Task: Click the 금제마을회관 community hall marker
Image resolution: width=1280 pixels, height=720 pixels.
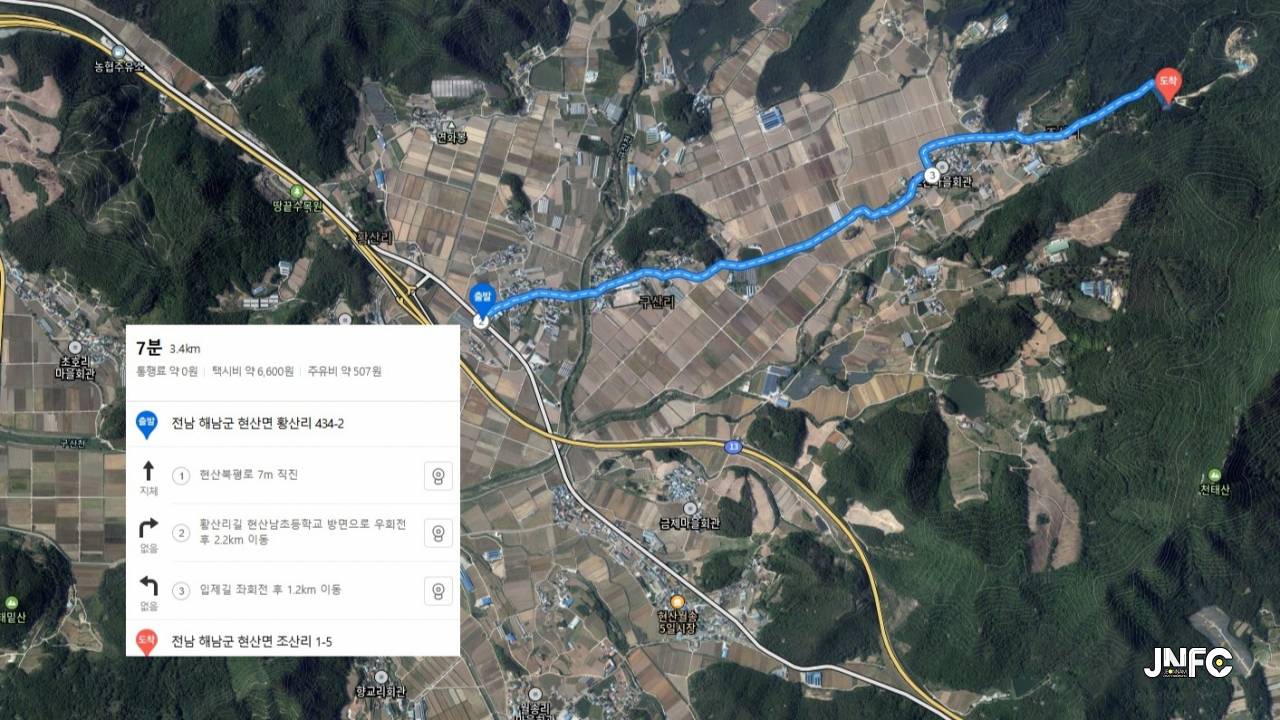Action: pos(690,509)
